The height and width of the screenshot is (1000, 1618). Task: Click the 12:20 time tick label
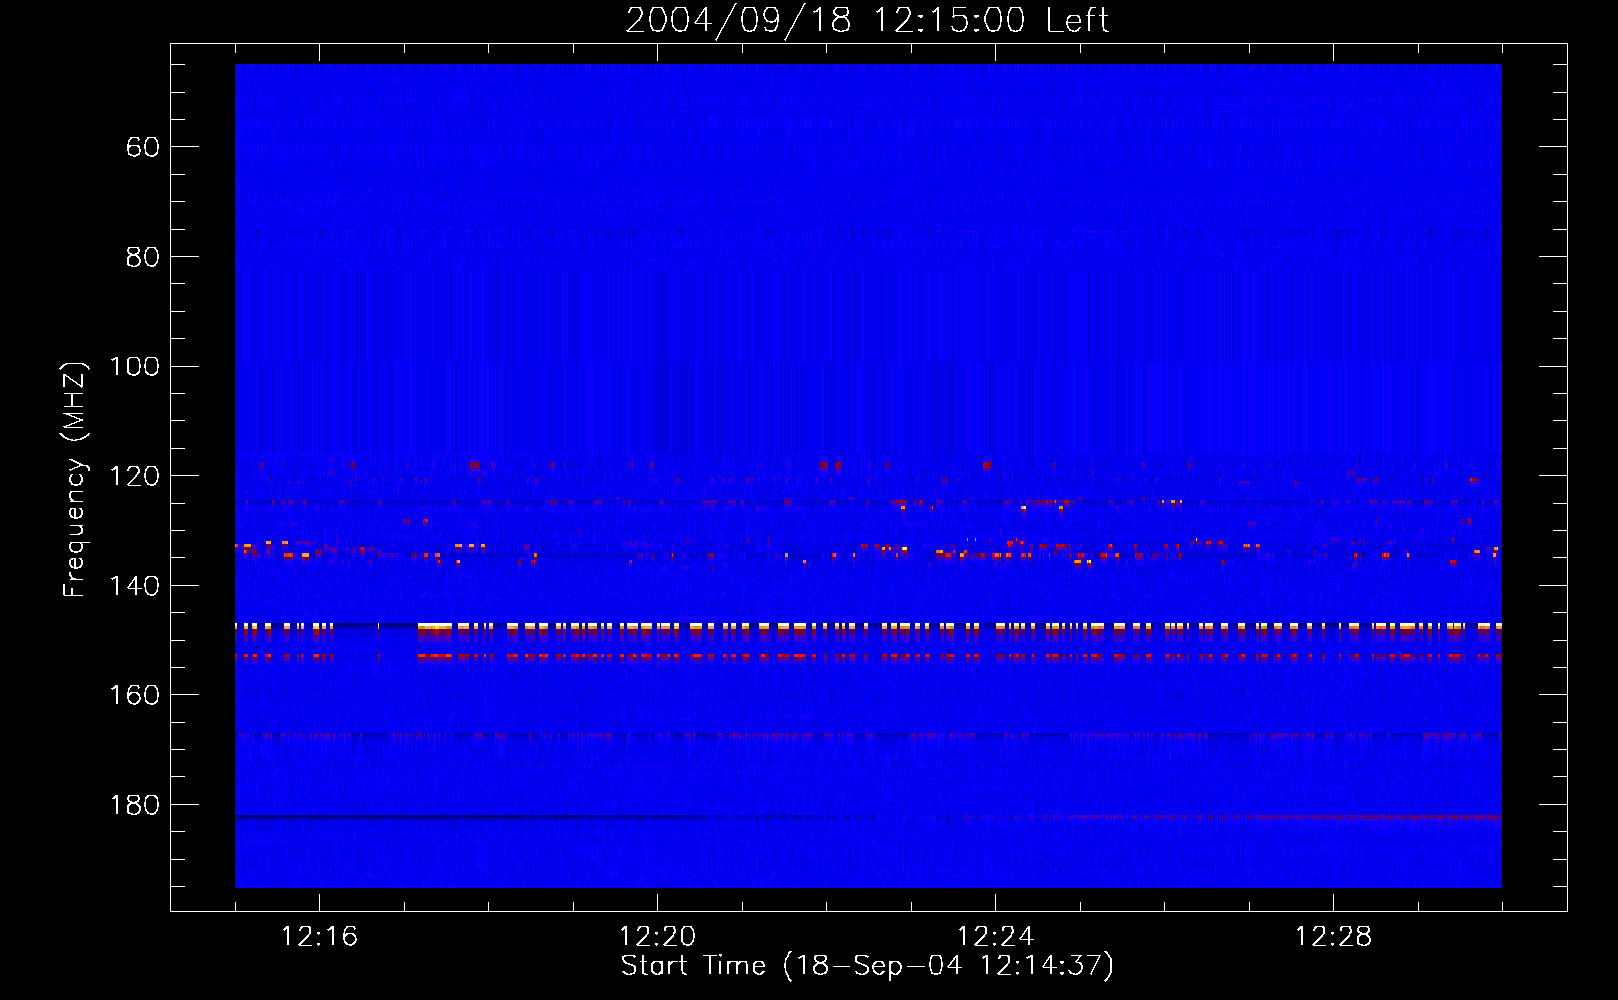click(x=657, y=937)
